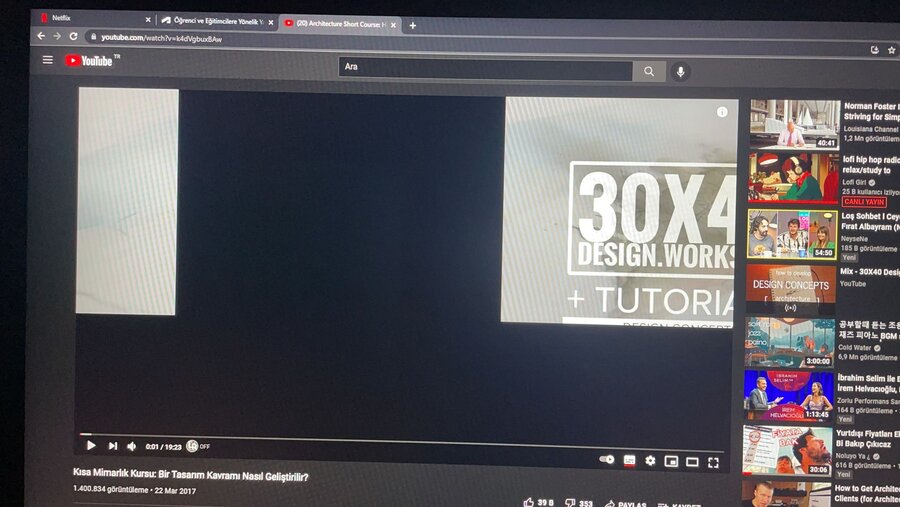
Task: Click the address bar URL
Action: pos(161,38)
